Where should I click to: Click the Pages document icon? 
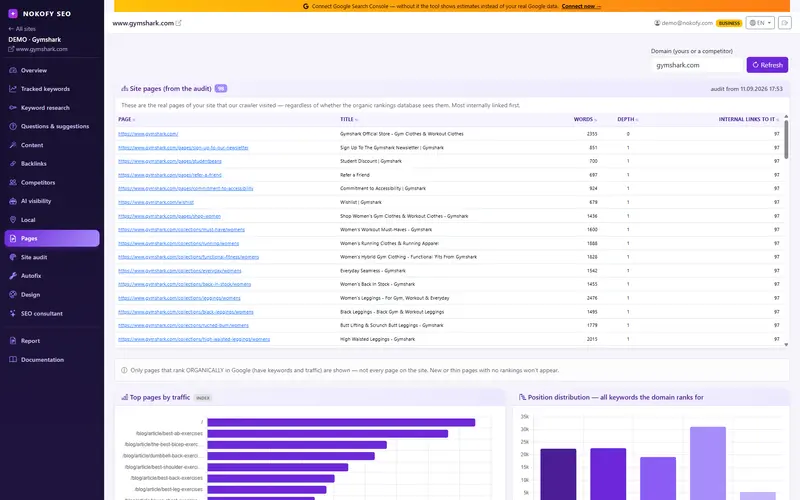[13, 238]
